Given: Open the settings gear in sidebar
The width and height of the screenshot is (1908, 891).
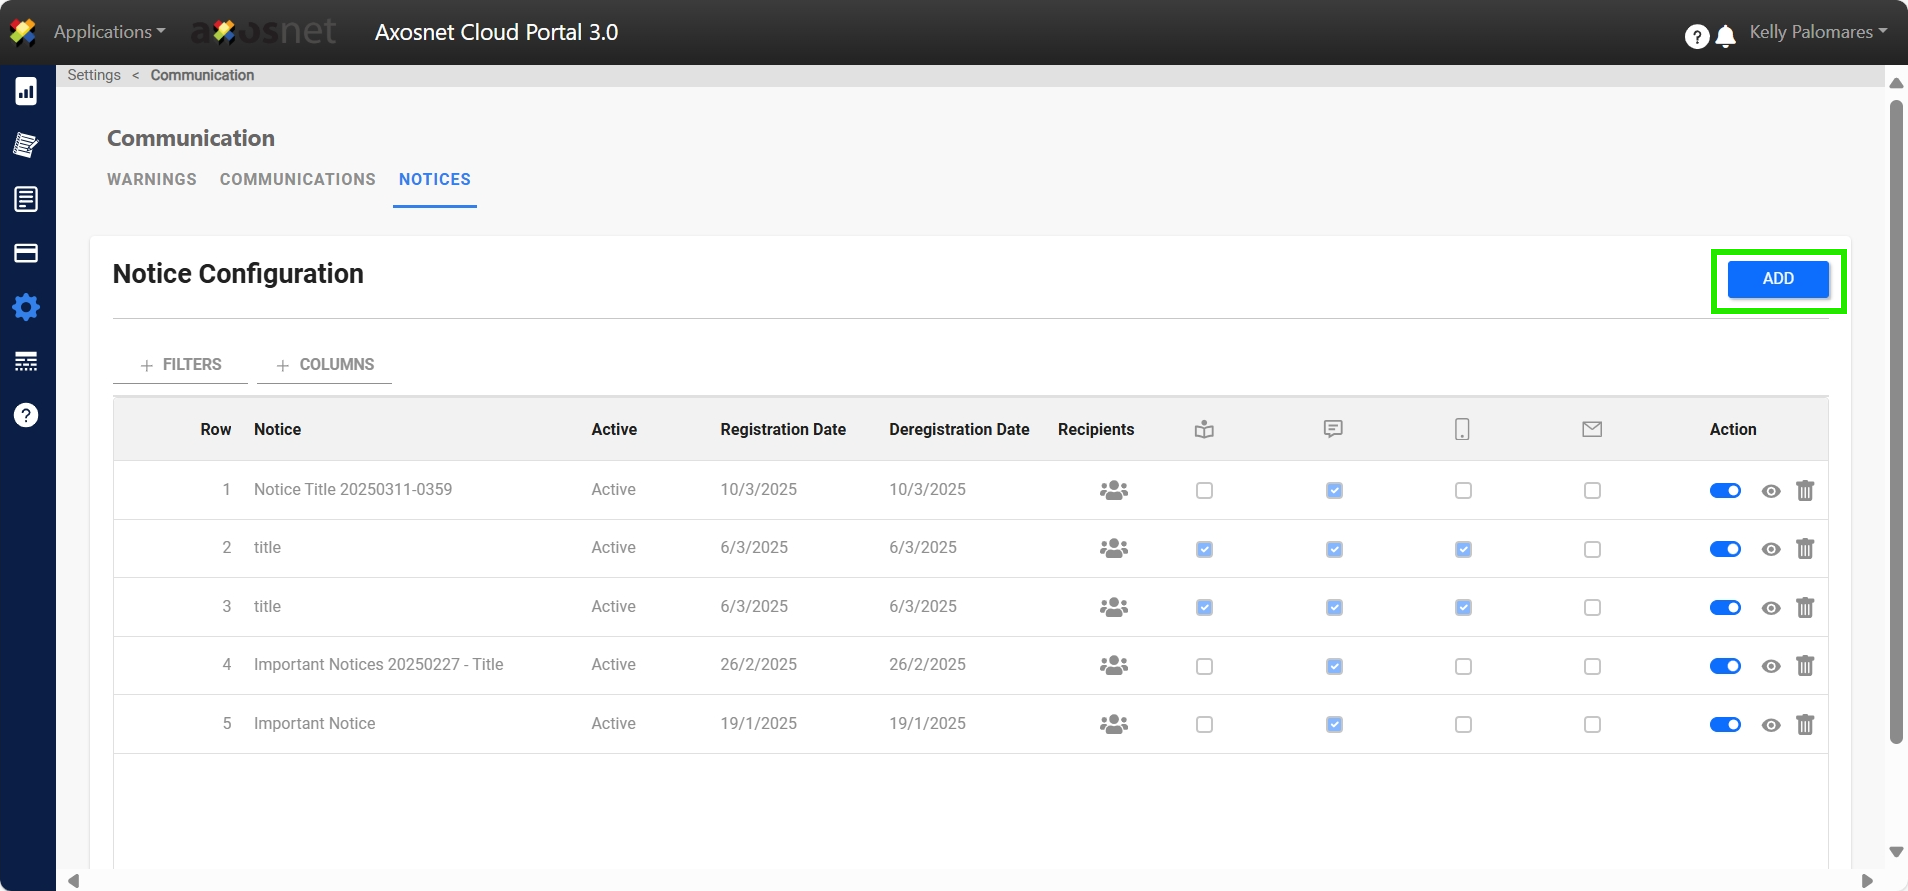Looking at the screenshot, I should pos(26,307).
